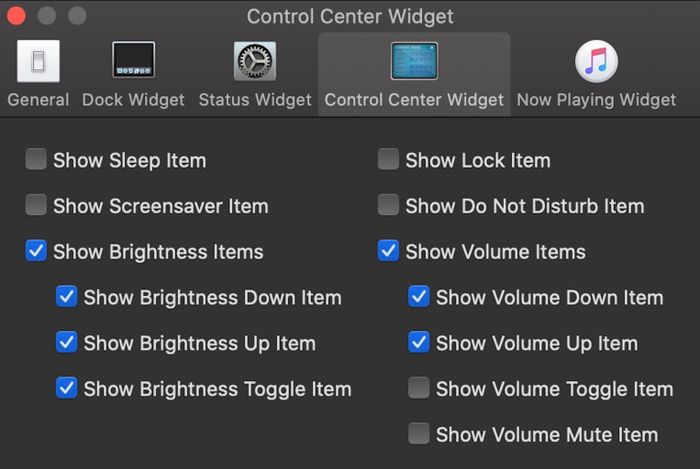Select the Dock Widget icon
Viewport: 700px width, 469px height.
pyautogui.click(x=133, y=61)
